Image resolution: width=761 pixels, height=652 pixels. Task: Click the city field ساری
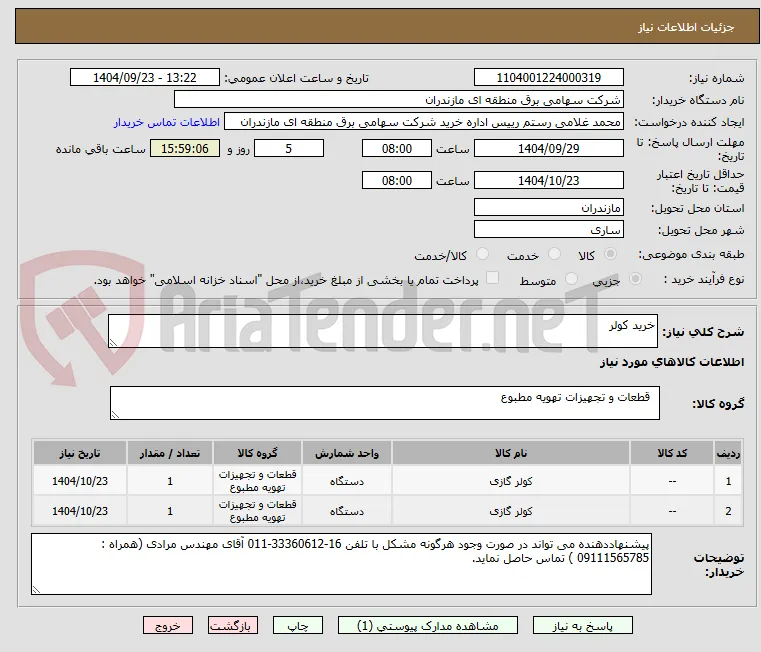pyautogui.click(x=548, y=229)
